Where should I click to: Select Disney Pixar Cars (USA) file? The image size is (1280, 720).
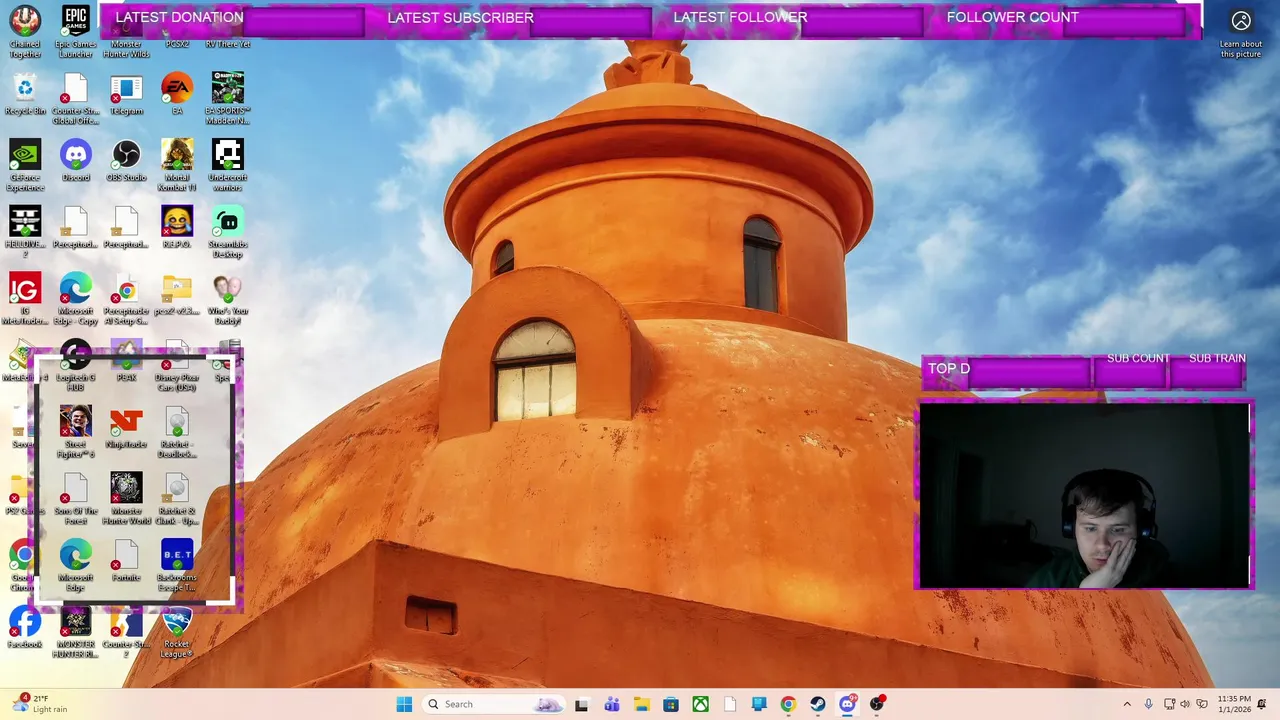[x=177, y=366]
